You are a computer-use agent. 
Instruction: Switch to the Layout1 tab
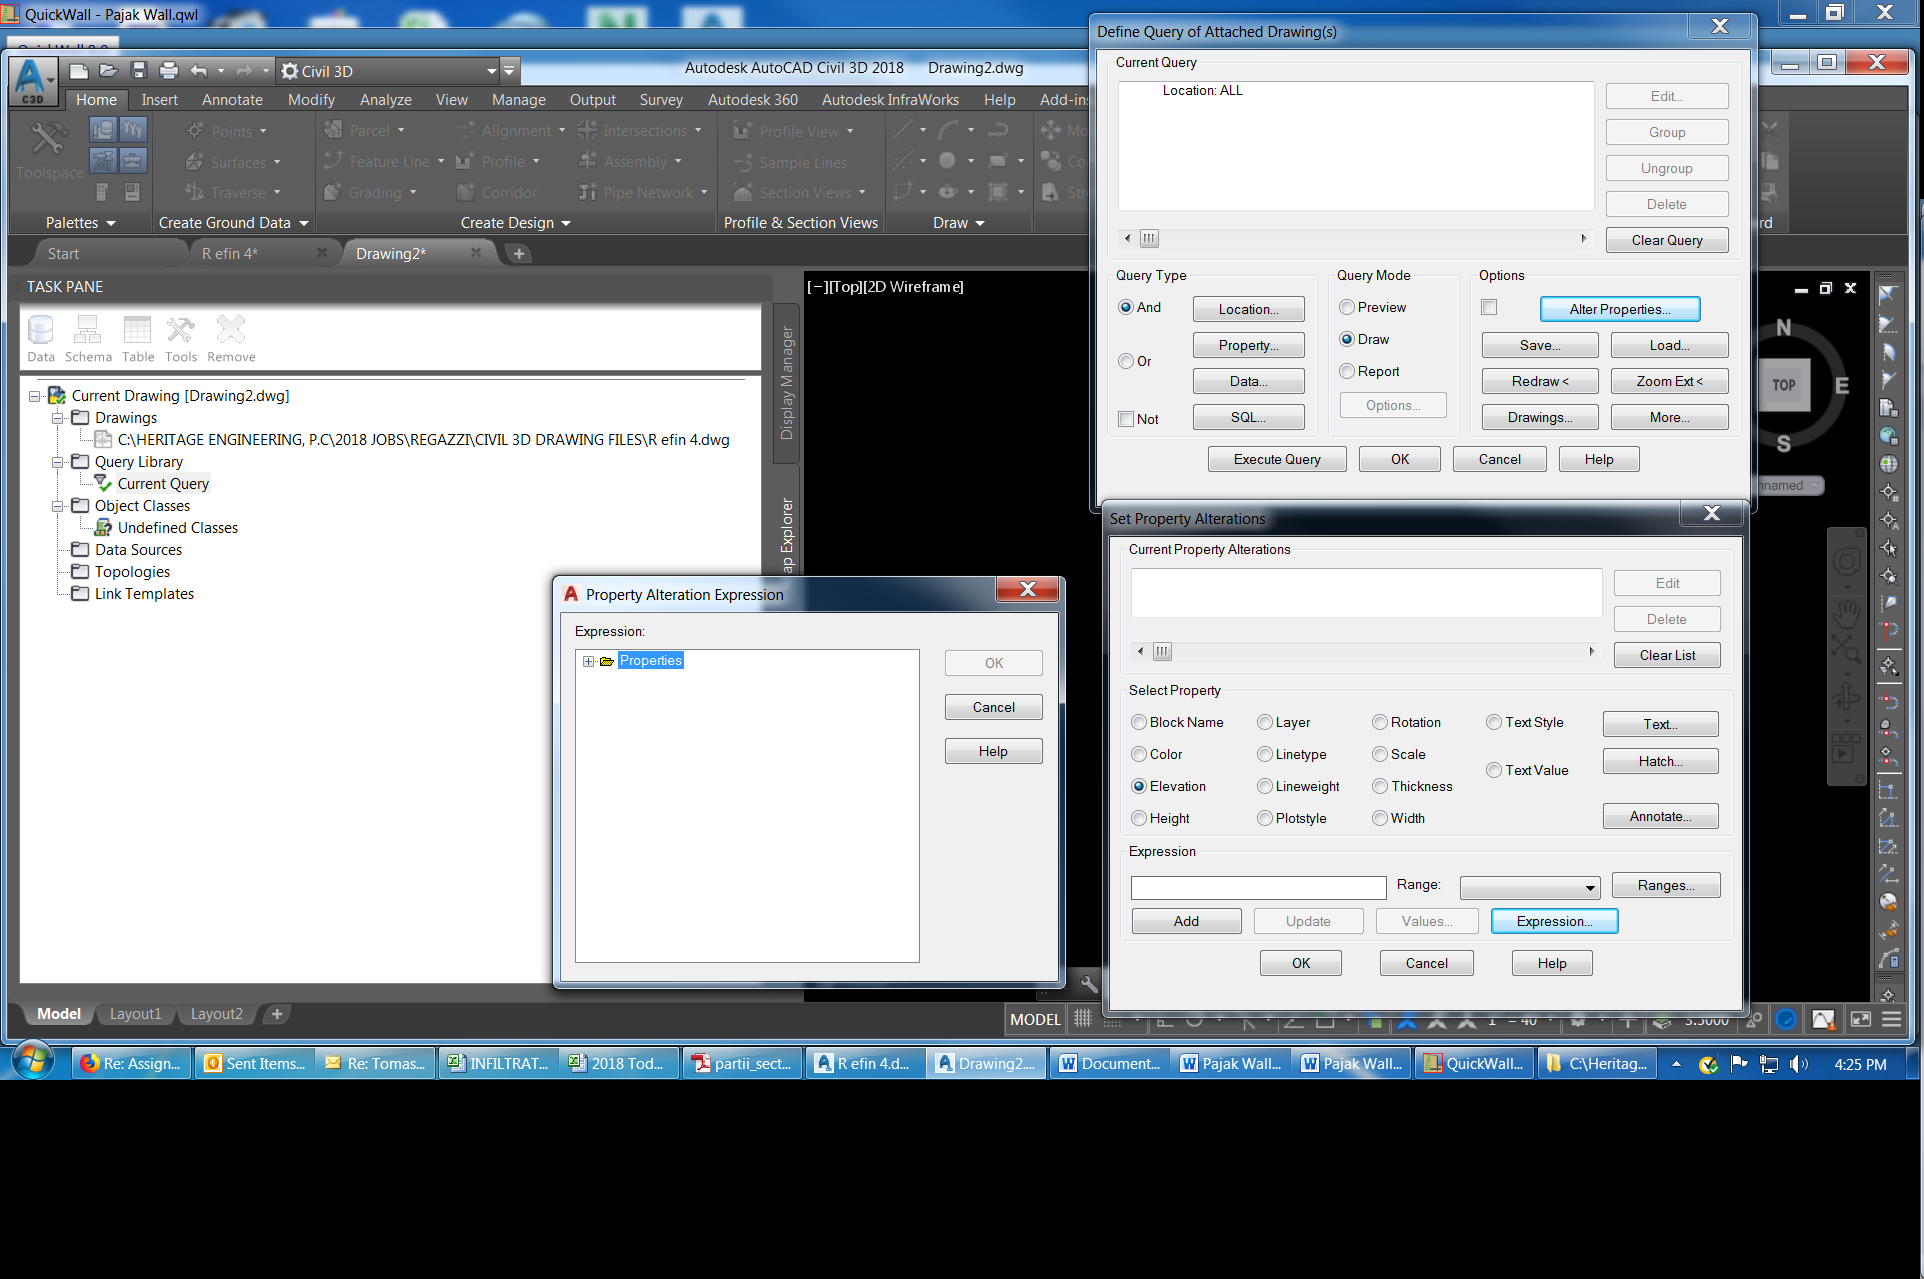click(x=135, y=1014)
